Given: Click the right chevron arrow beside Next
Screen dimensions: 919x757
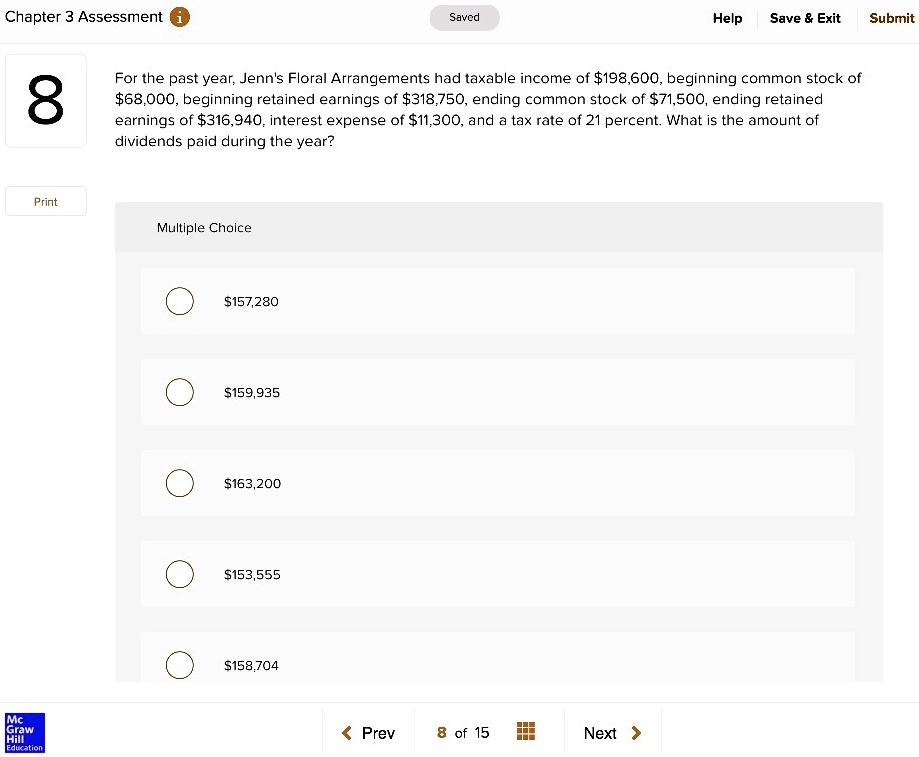Looking at the screenshot, I should coord(637,733).
